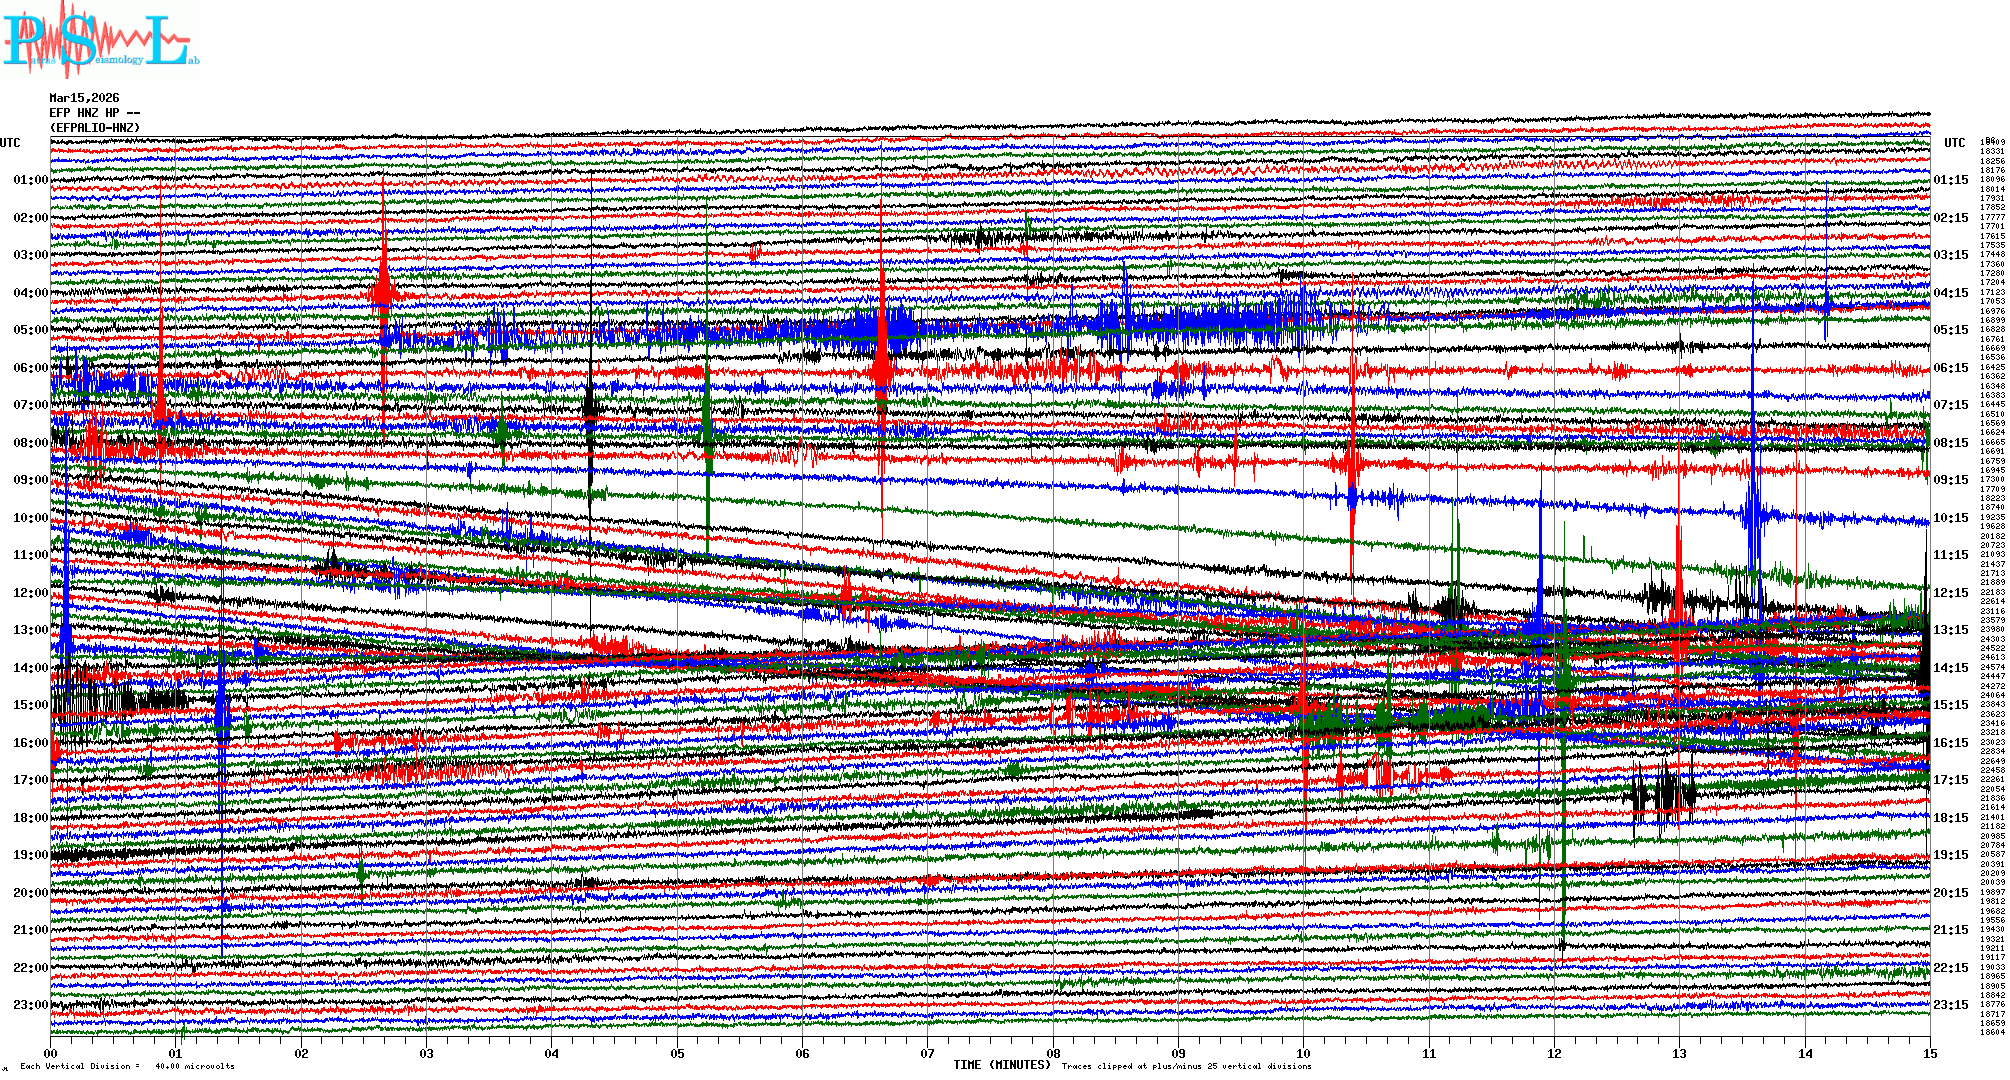This screenshot has width=2010, height=1080.
Task: Click the EFP HNZ HP station text
Action: (x=94, y=113)
